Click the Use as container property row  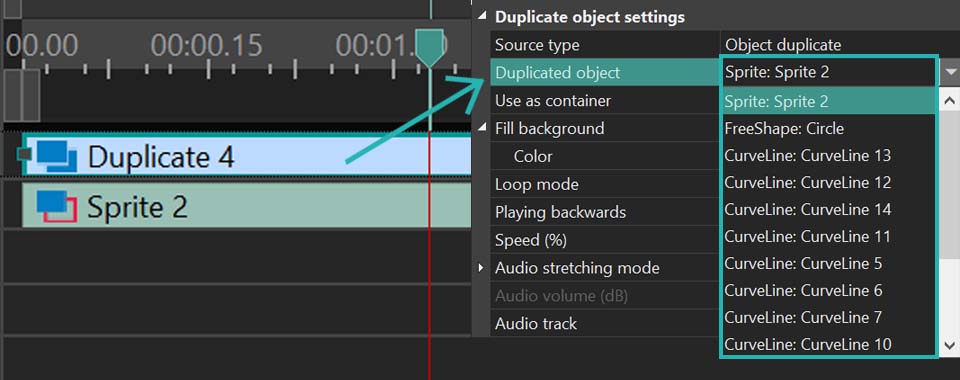click(x=606, y=100)
